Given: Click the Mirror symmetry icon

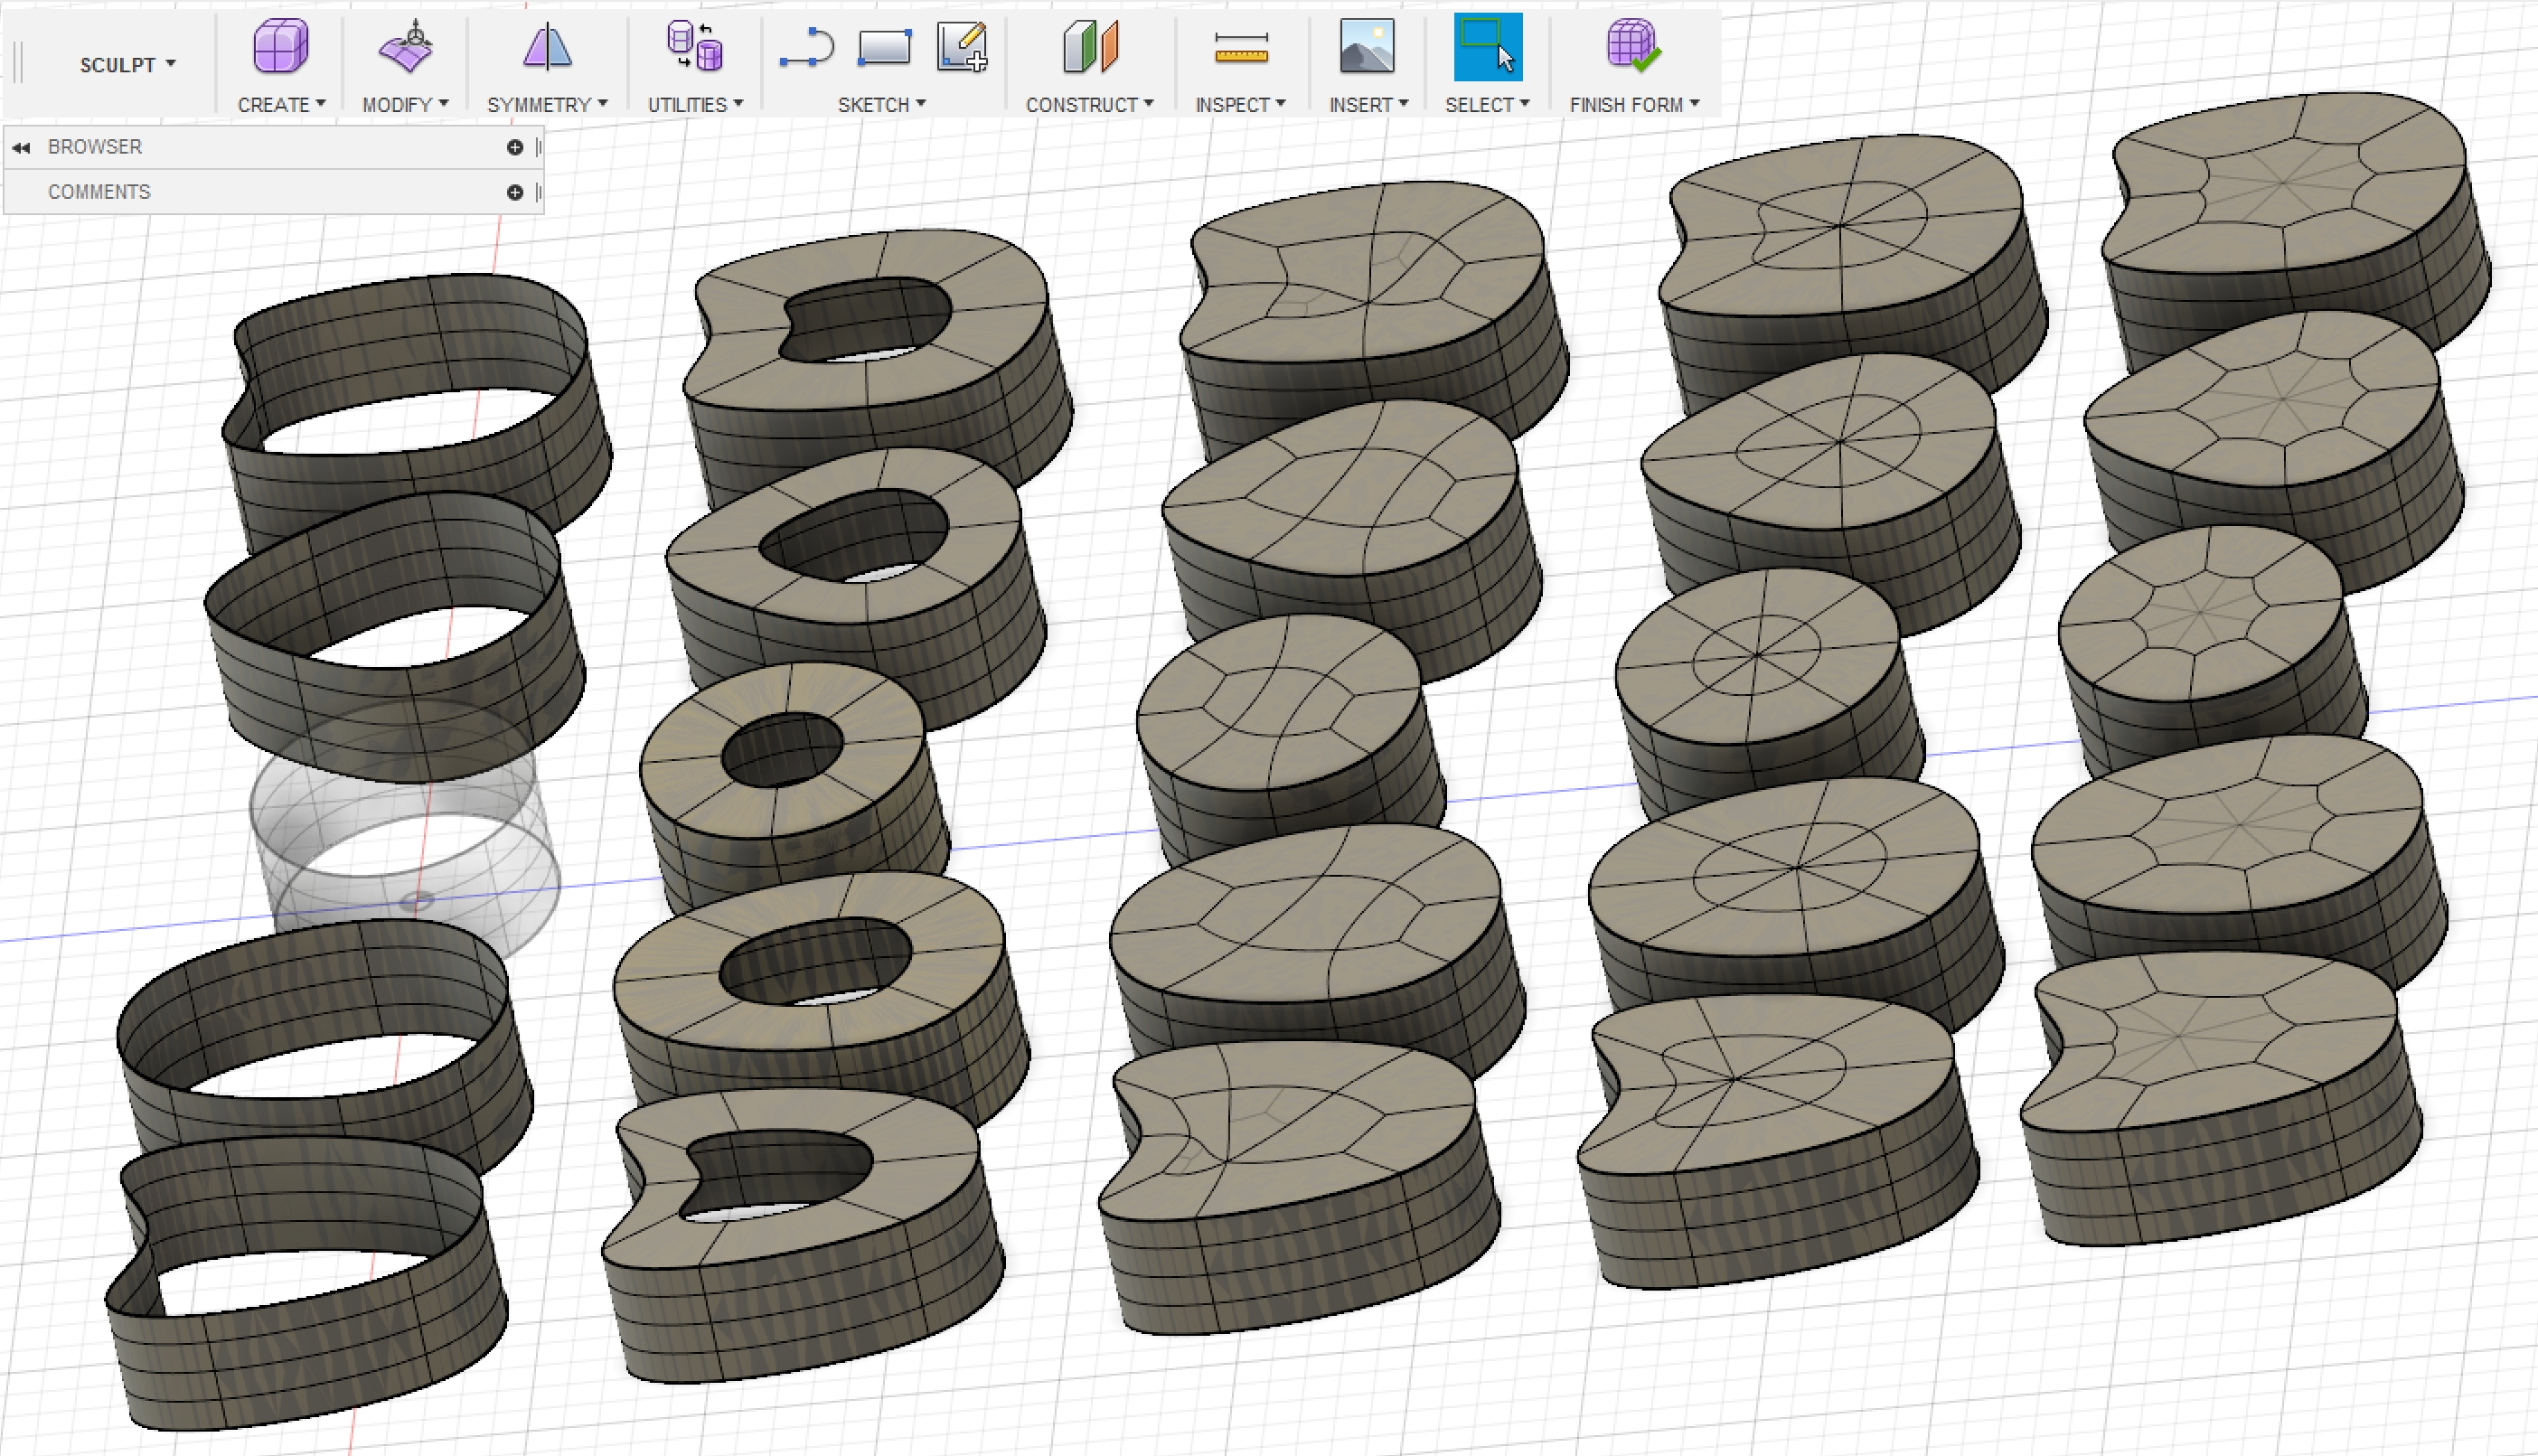Looking at the screenshot, I should pyautogui.click(x=547, y=47).
